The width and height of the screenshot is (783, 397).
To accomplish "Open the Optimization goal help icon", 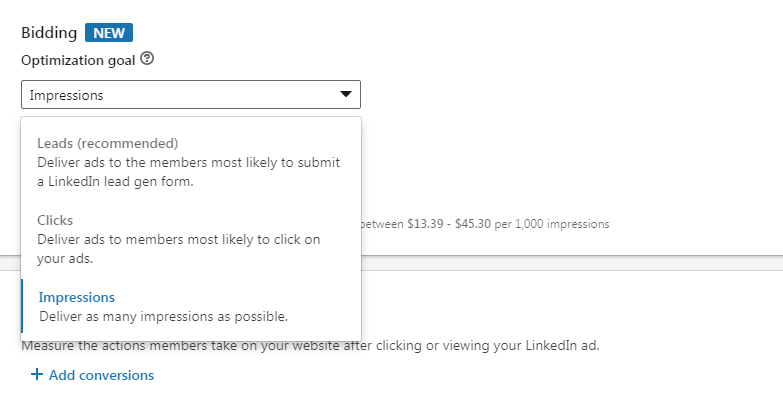I will pyautogui.click(x=147, y=59).
